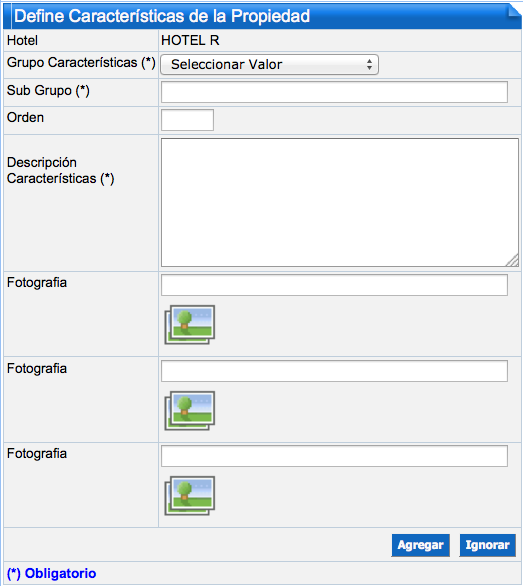Click the Grupo Características label
The image size is (523, 586).
(x=81, y=62)
